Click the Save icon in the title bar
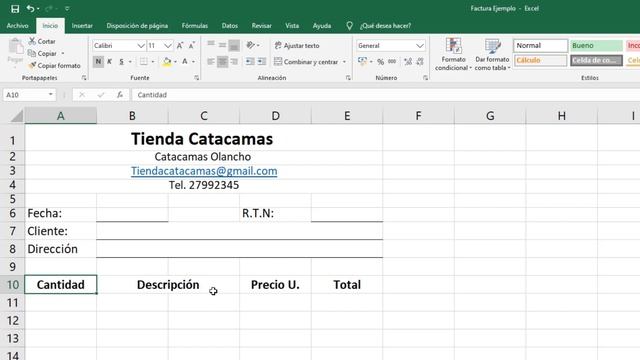Image resolution: width=640 pixels, height=360 pixels. pyautogui.click(x=15, y=9)
